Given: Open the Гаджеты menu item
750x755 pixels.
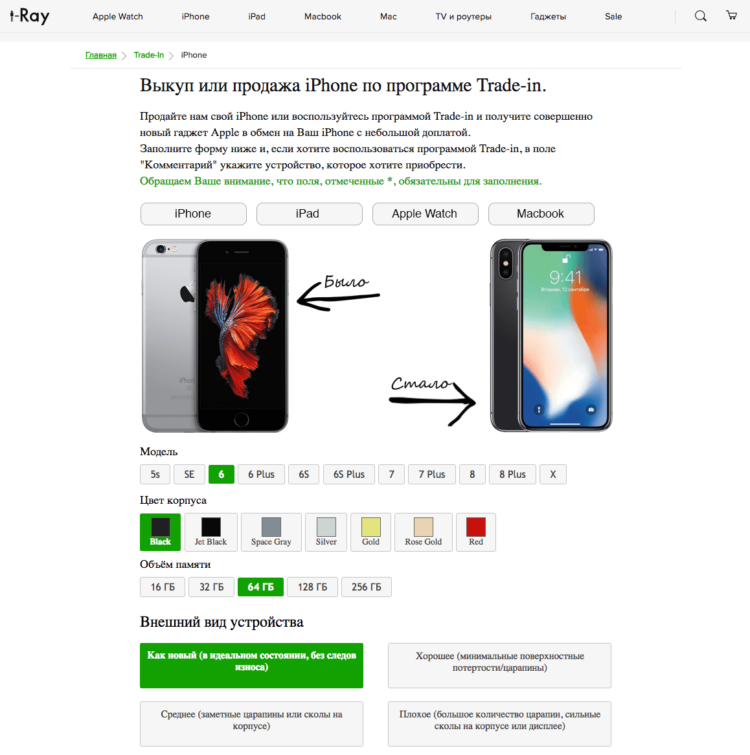Looking at the screenshot, I should point(548,16).
